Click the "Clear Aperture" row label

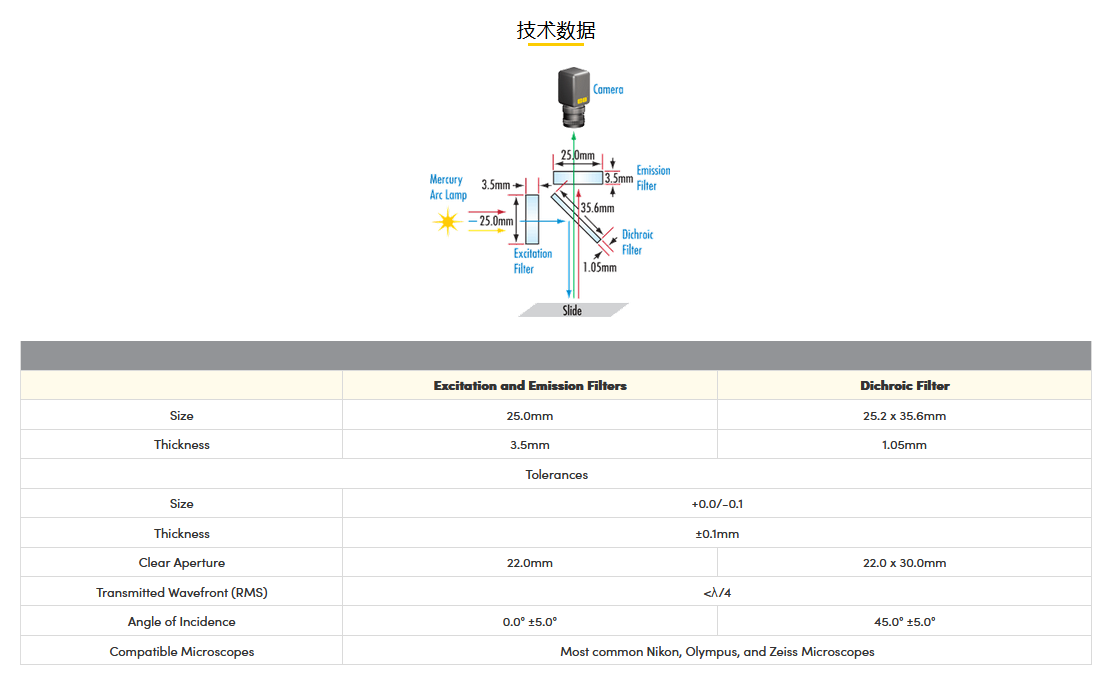(x=182, y=563)
